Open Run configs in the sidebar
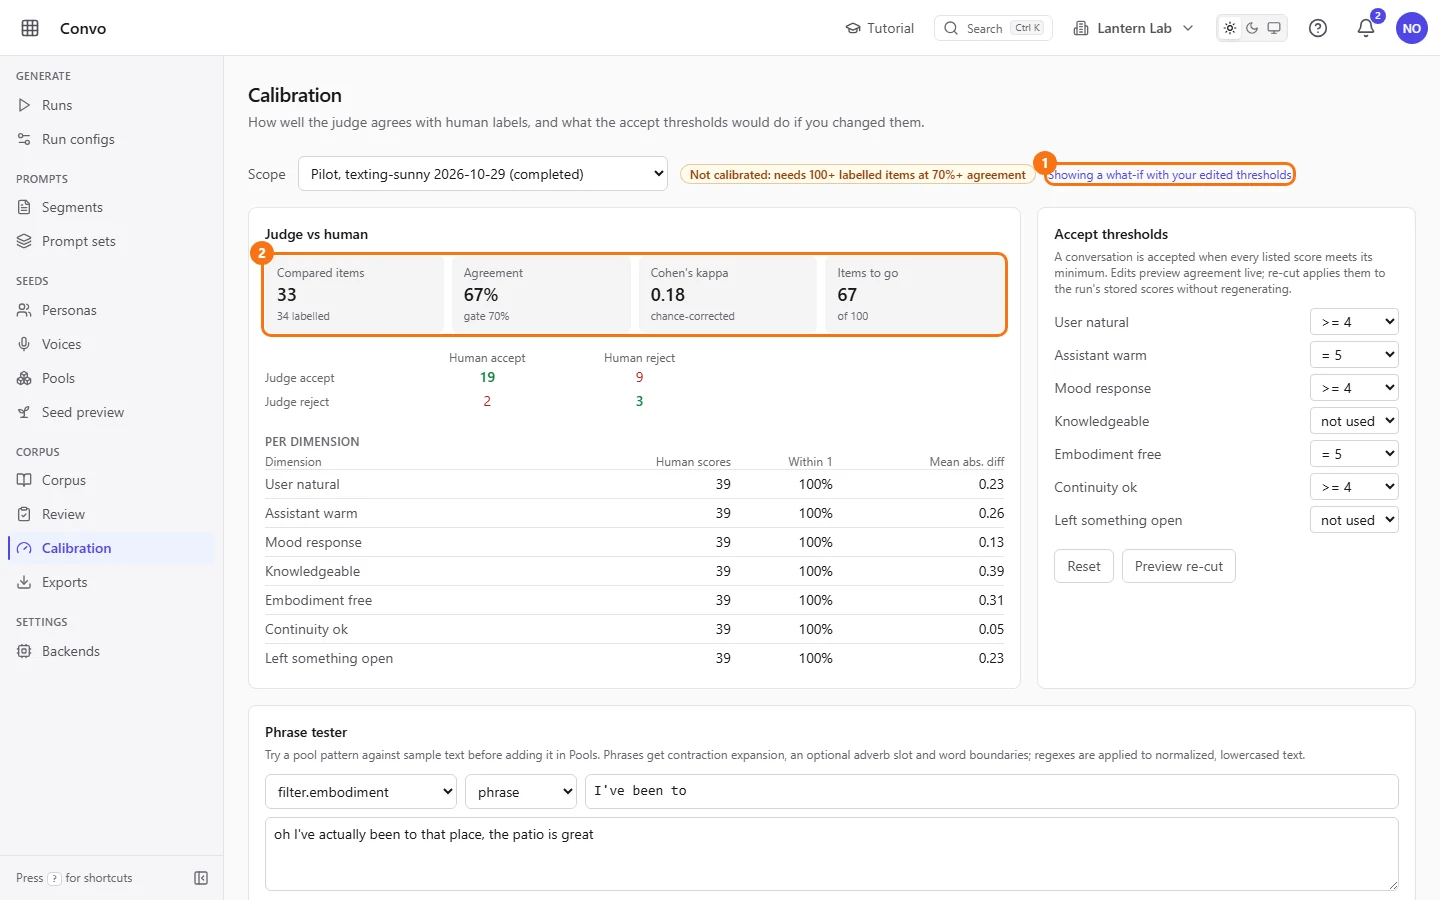This screenshot has width=1440, height=900. pos(111,139)
